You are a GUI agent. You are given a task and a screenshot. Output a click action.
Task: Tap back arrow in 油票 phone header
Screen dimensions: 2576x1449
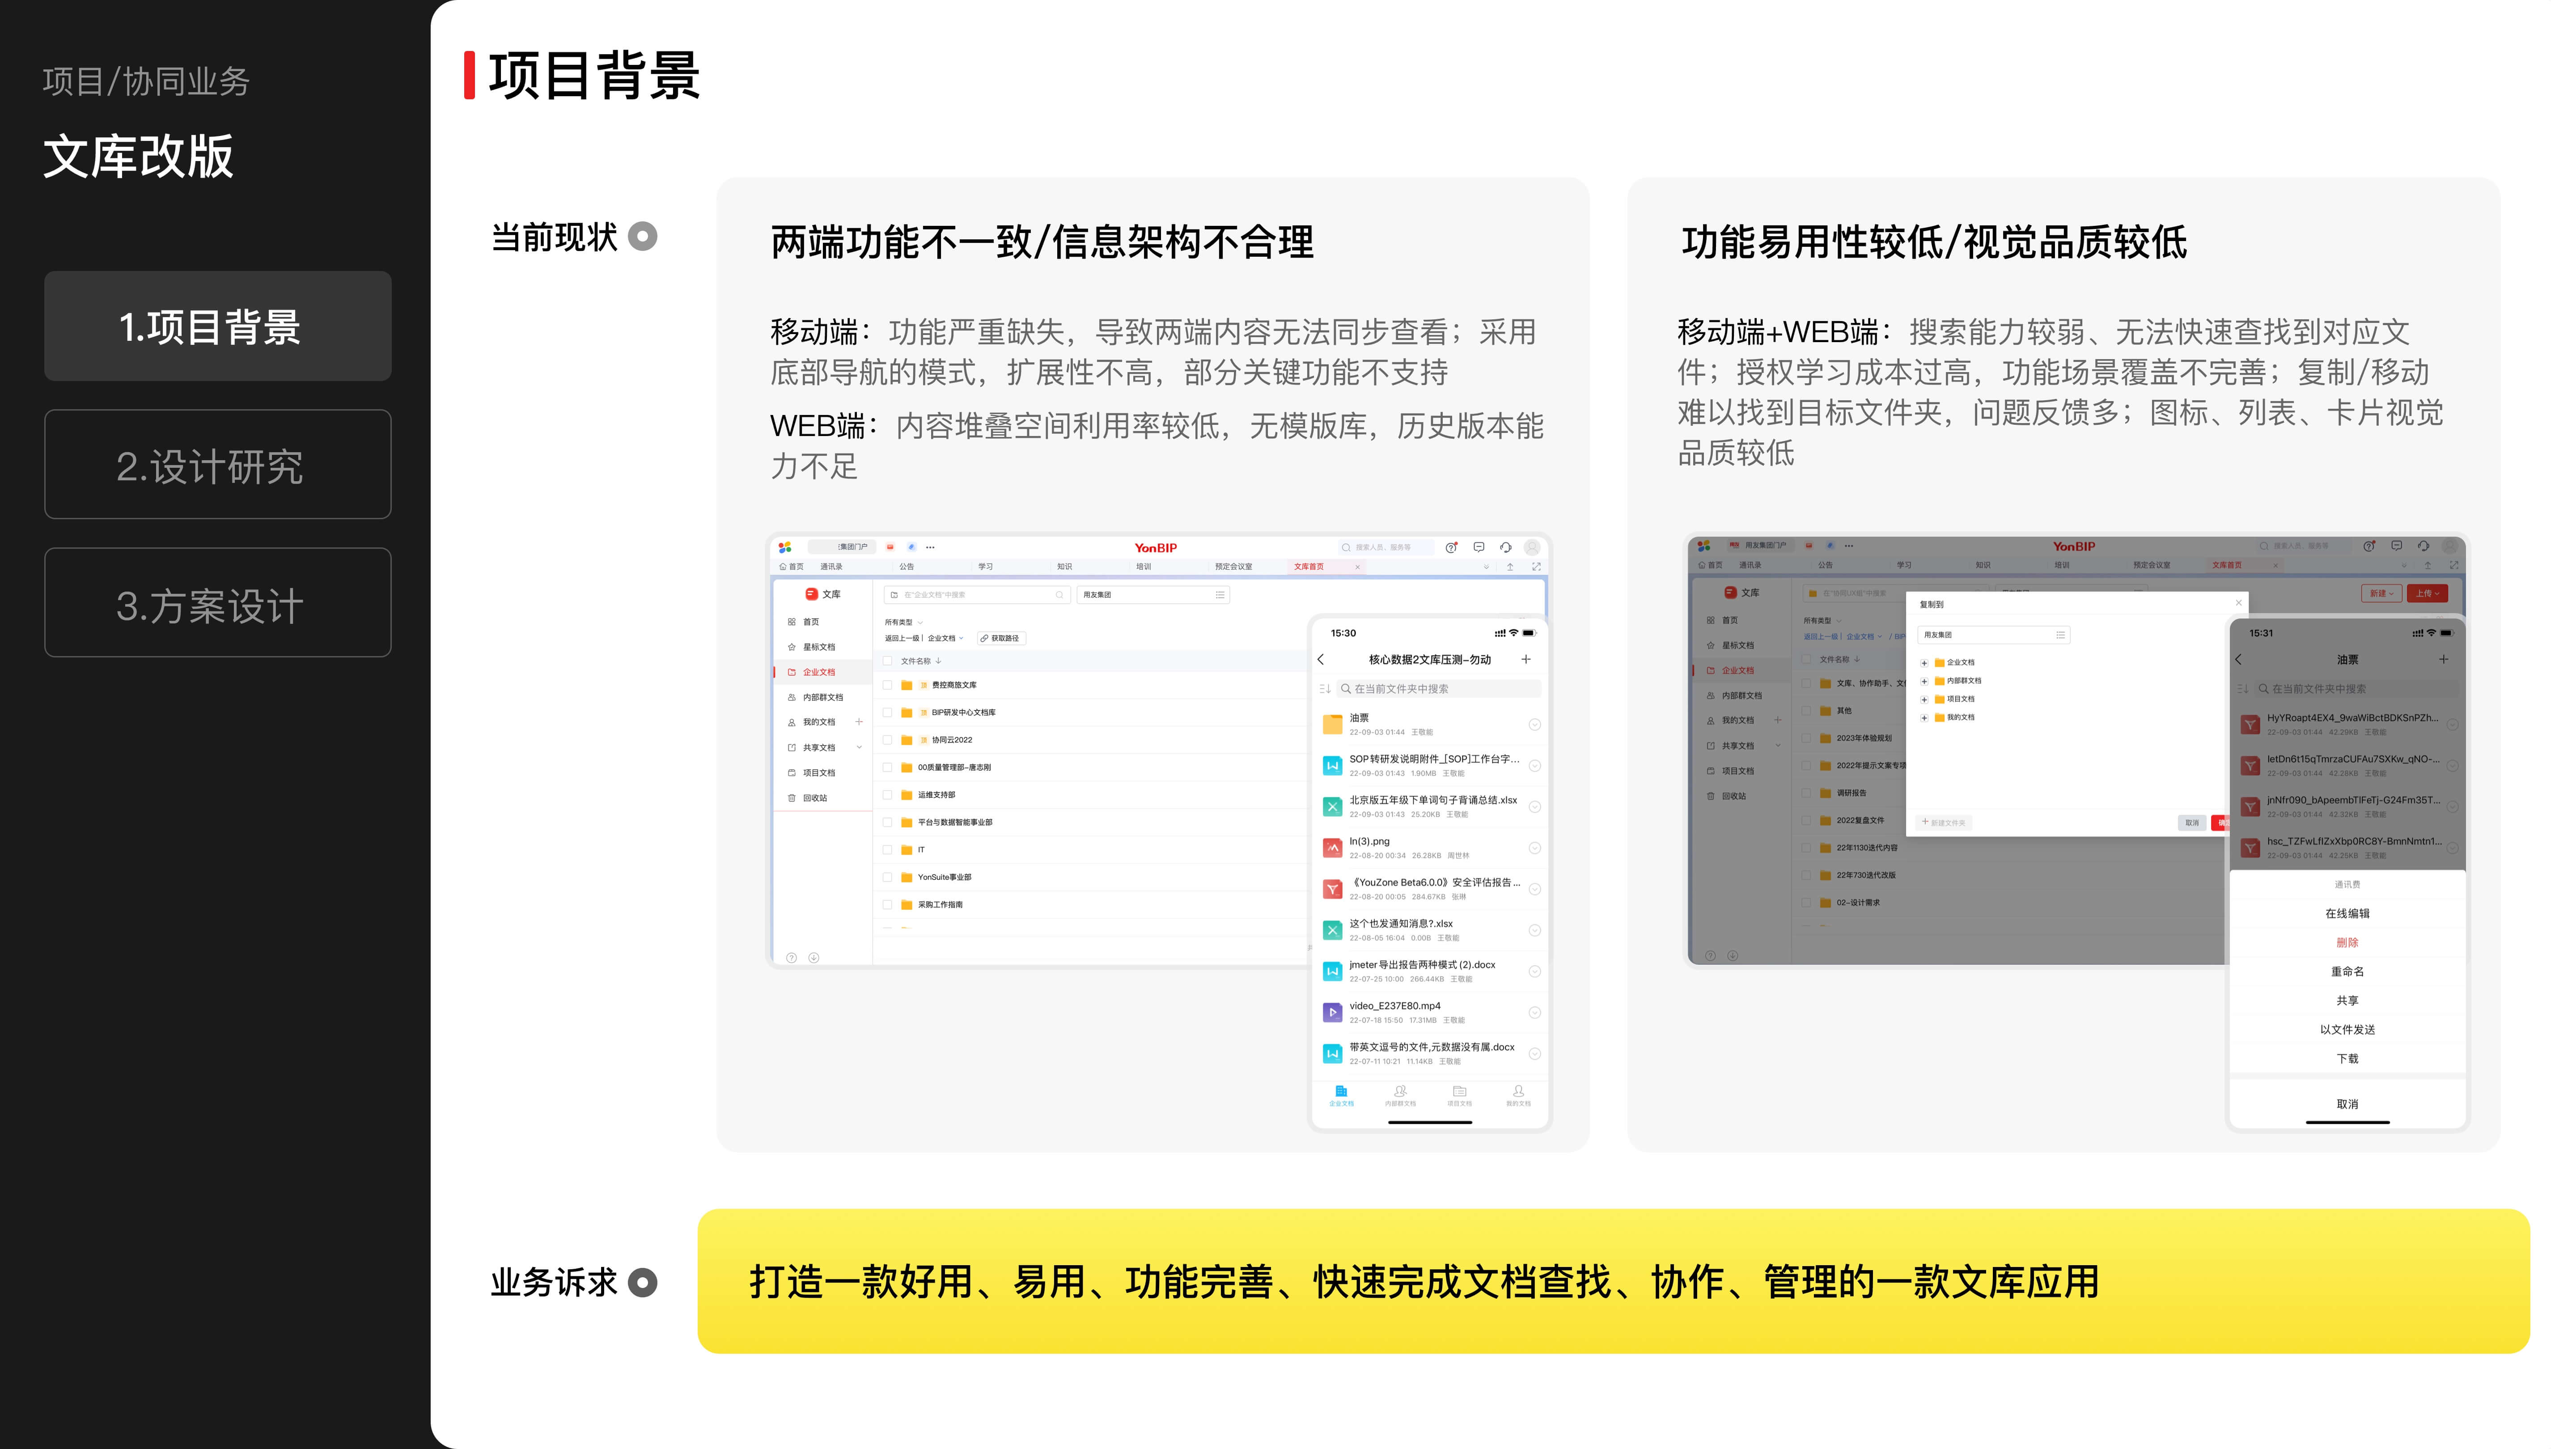[2238, 659]
